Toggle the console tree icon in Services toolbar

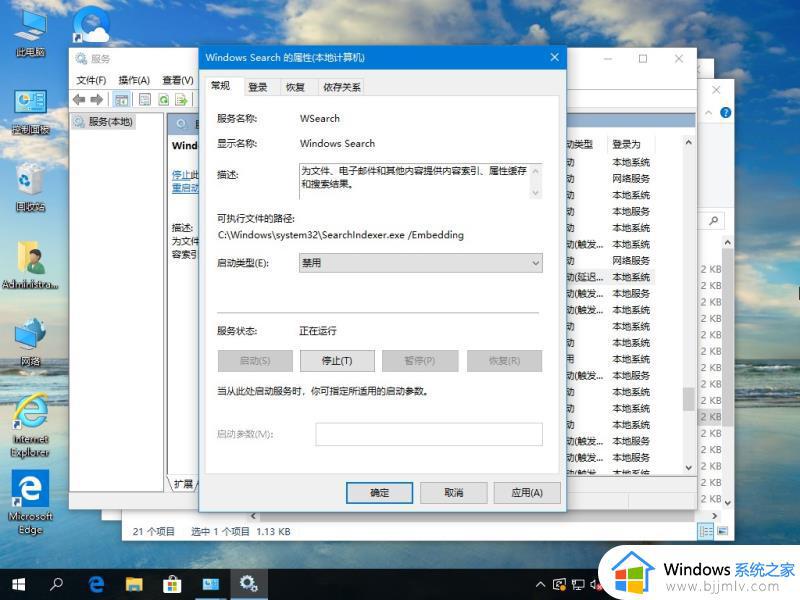(121, 99)
